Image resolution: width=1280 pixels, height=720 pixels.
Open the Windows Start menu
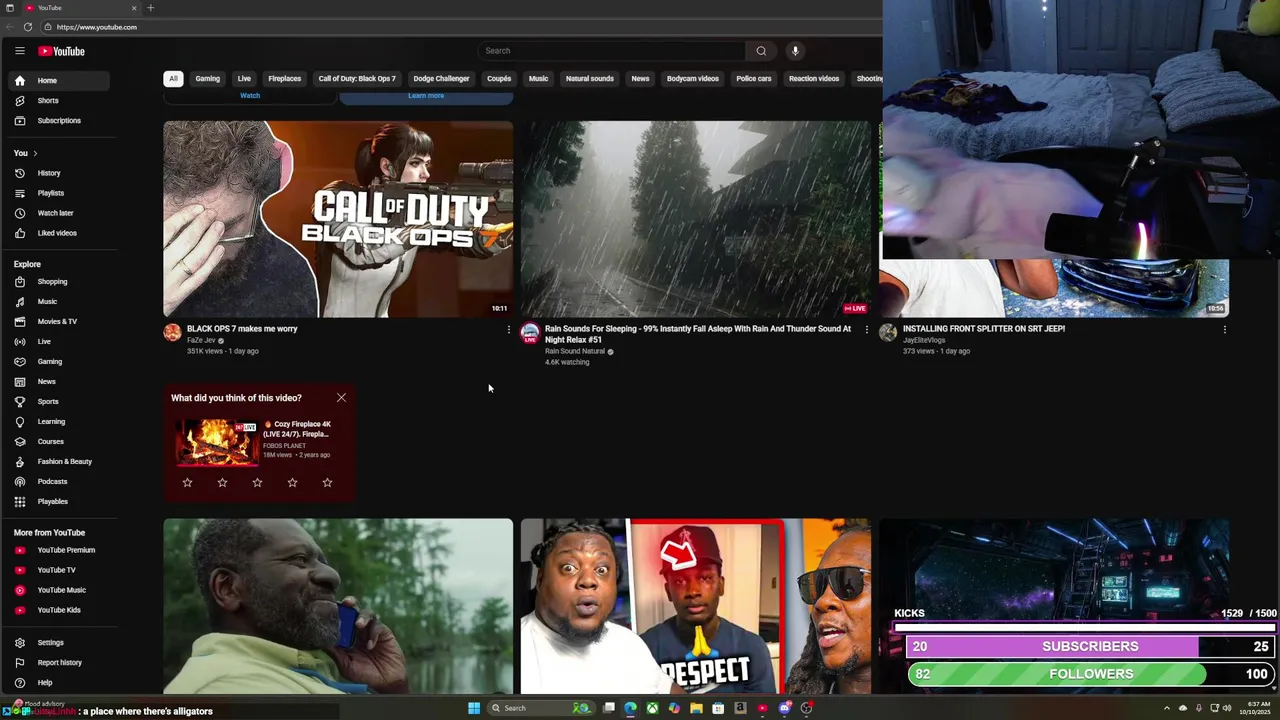tap(474, 708)
